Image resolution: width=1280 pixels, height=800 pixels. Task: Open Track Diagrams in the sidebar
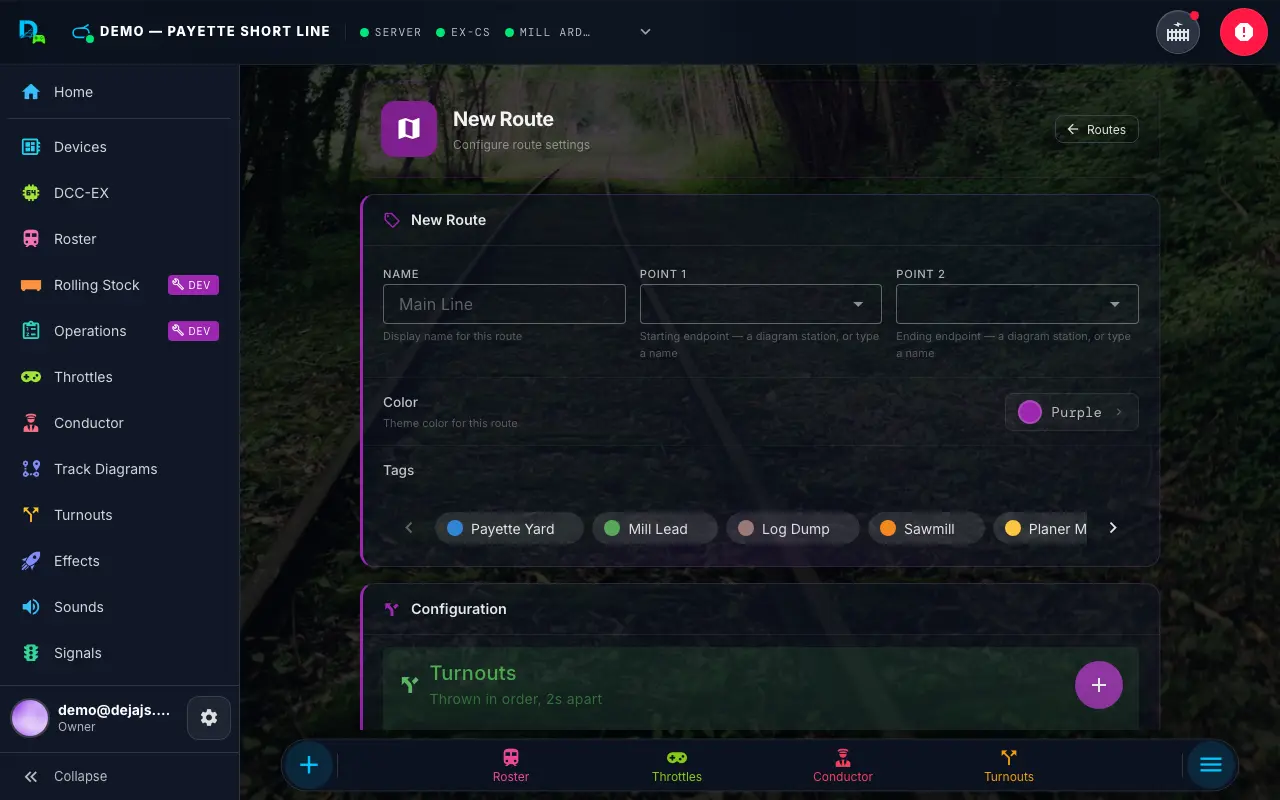(119, 469)
